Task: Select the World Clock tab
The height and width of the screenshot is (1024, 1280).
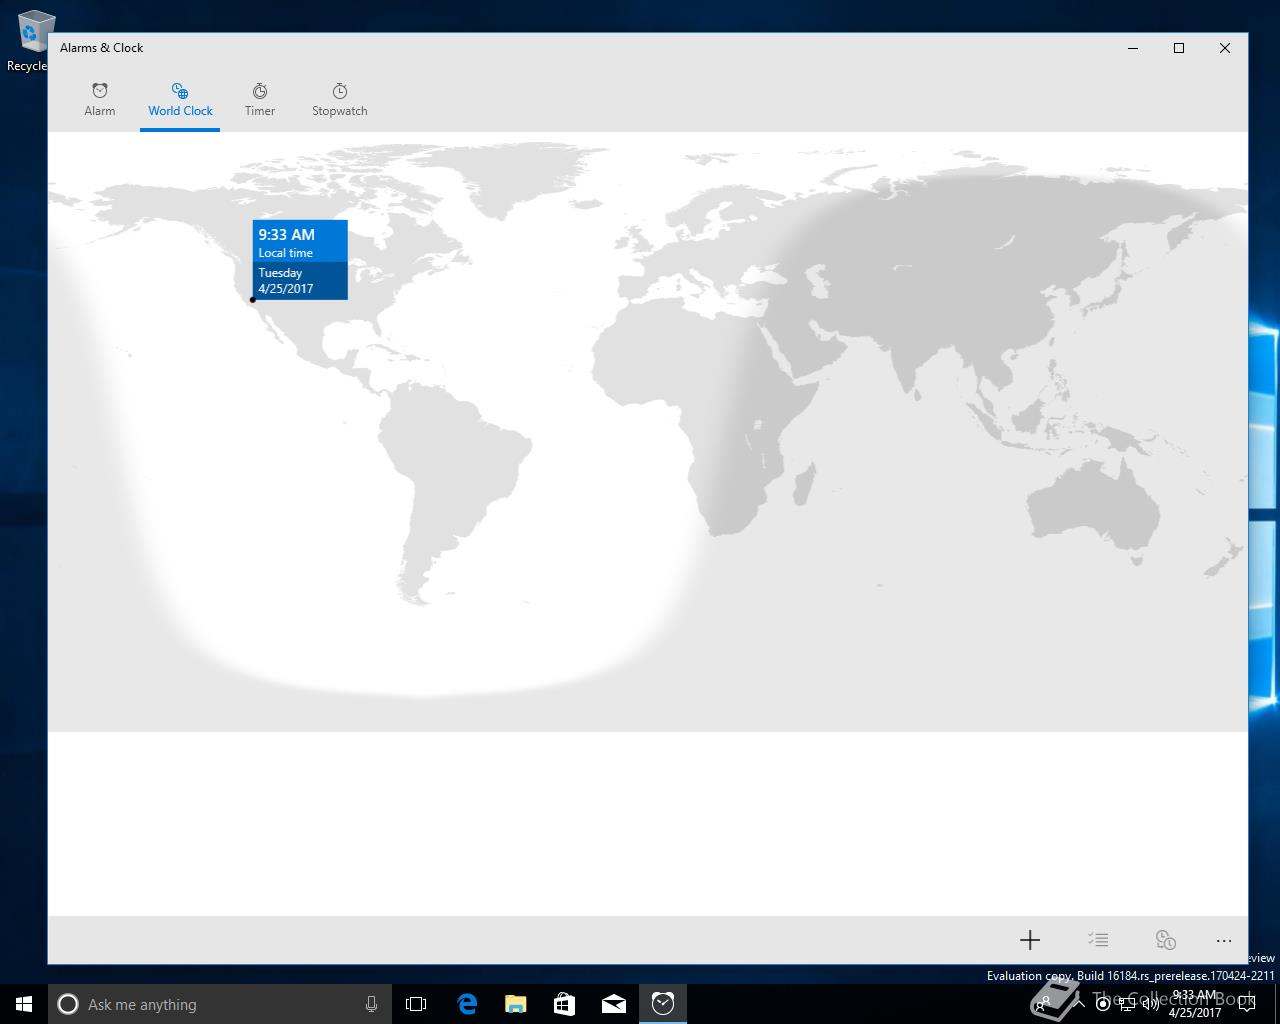Action: click(180, 100)
